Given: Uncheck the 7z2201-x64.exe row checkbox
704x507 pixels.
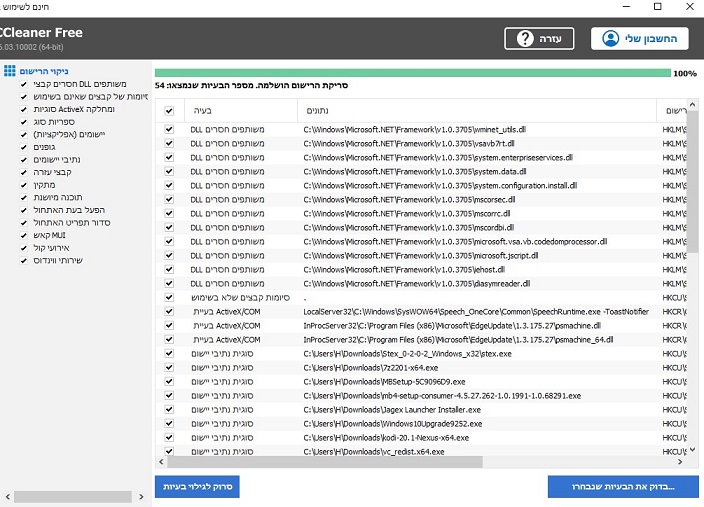Looking at the screenshot, I should (x=169, y=367).
